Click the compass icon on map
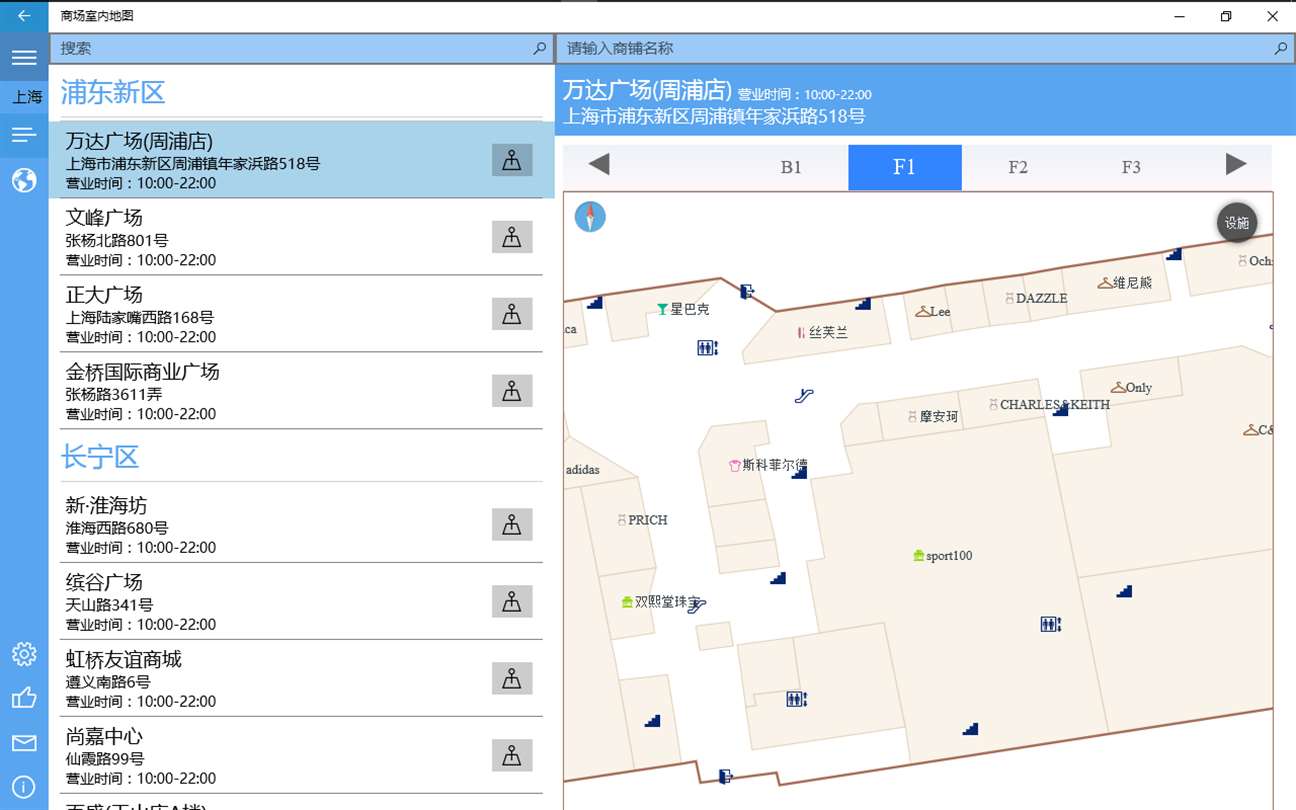1296x810 pixels. pyautogui.click(x=590, y=216)
